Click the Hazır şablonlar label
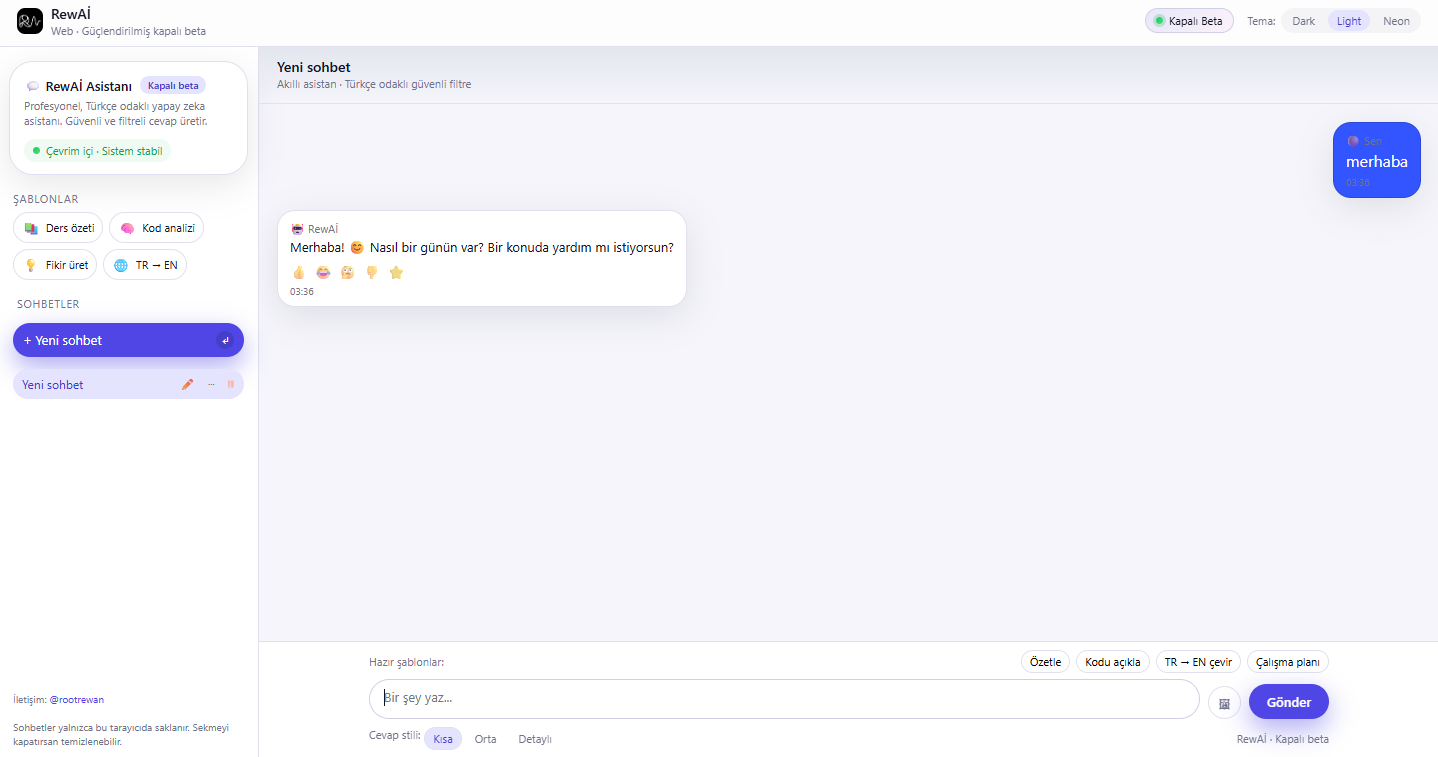Image resolution: width=1438 pixels, height=757 pixels. tap(406, 662)
